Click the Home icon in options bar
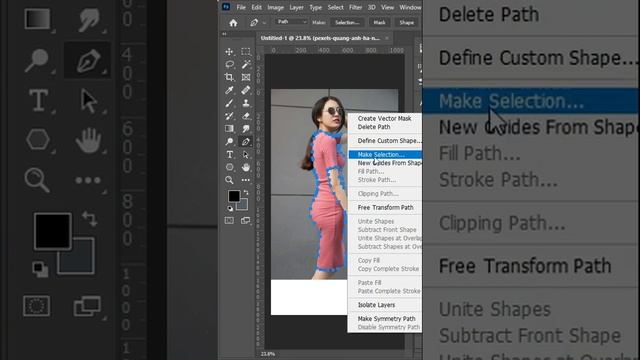Image resolution: width=640 pixels, height=360 pixels. [x=233, y=23]
